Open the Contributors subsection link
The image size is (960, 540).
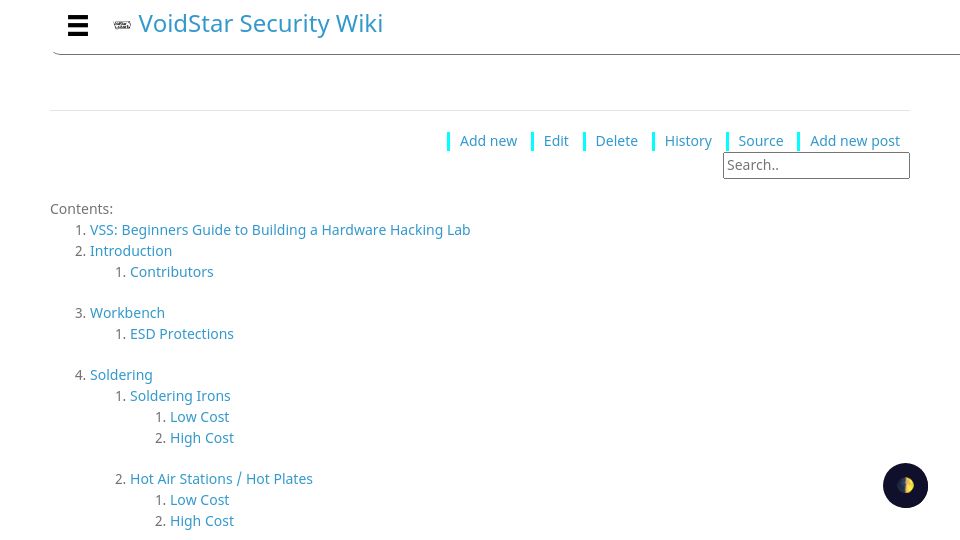tap(171, 272)
